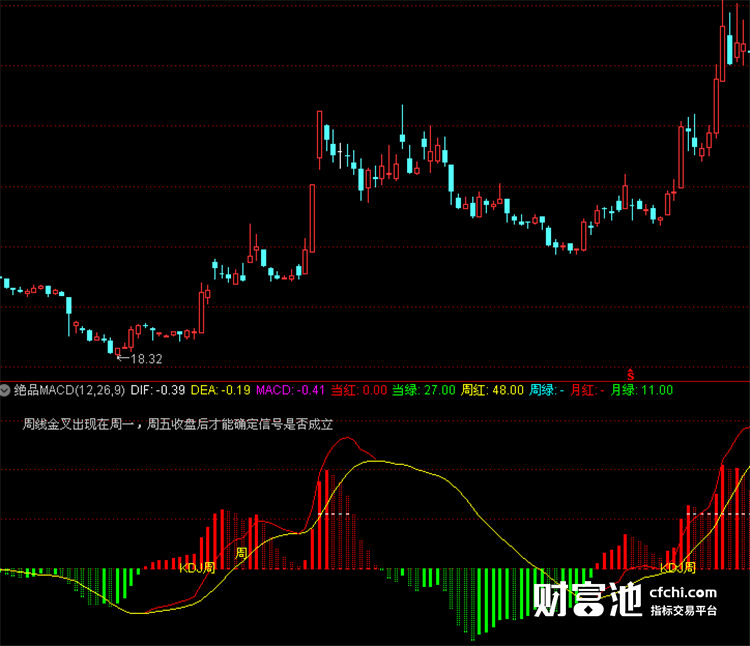
Task: Click the 月绿: 11.00 value
Action: pyautogui.click(x=641, y=390)
